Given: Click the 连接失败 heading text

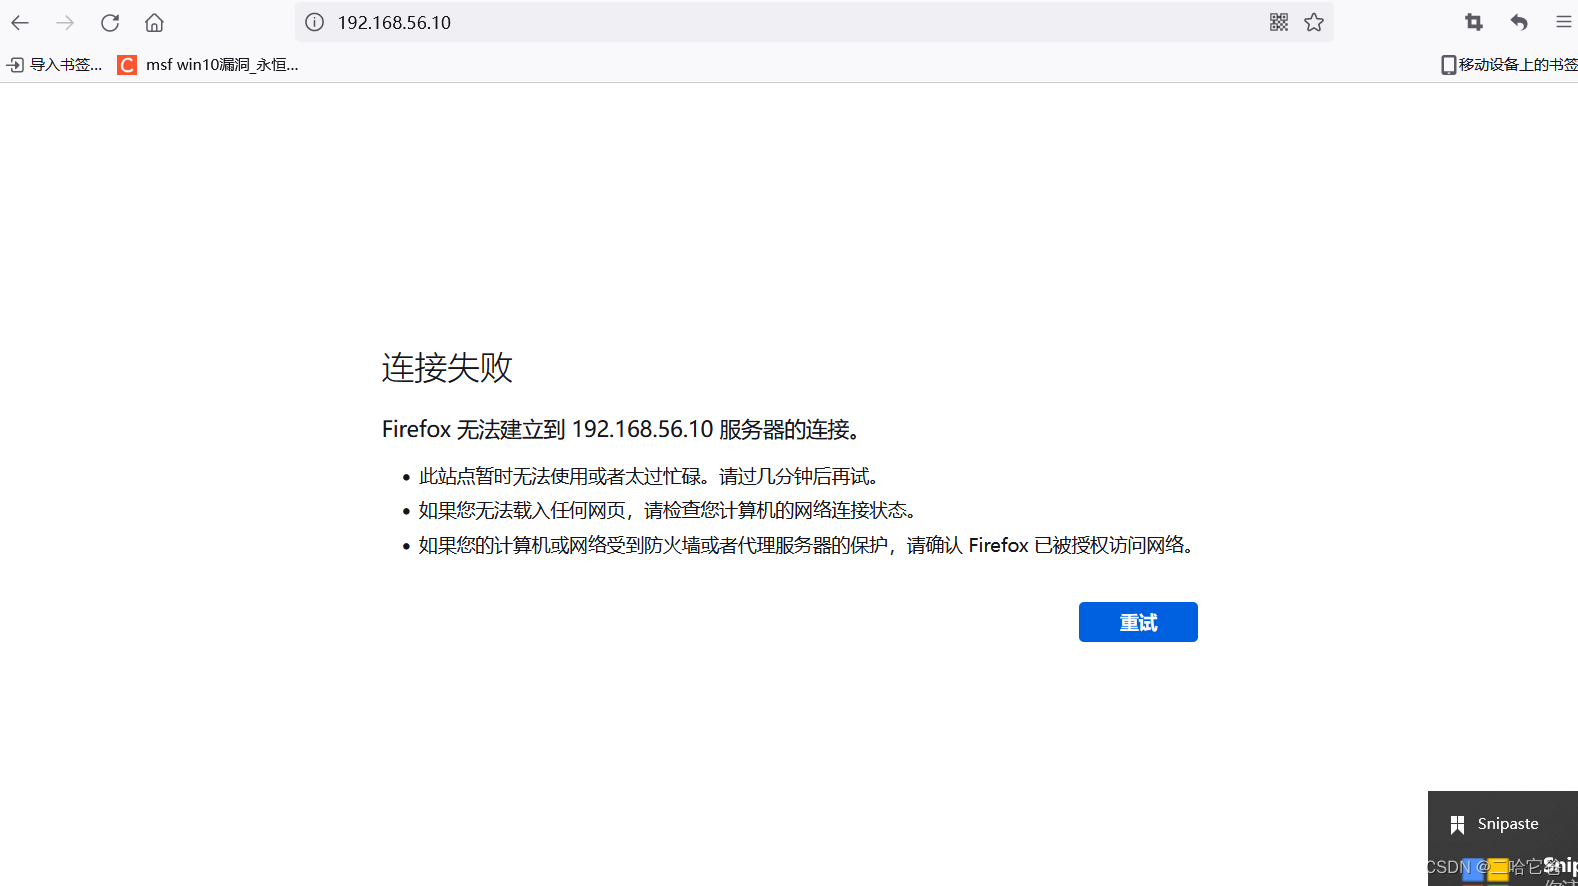Looking at the screenshot, I should pyautogui.click(x=447, y=368).
